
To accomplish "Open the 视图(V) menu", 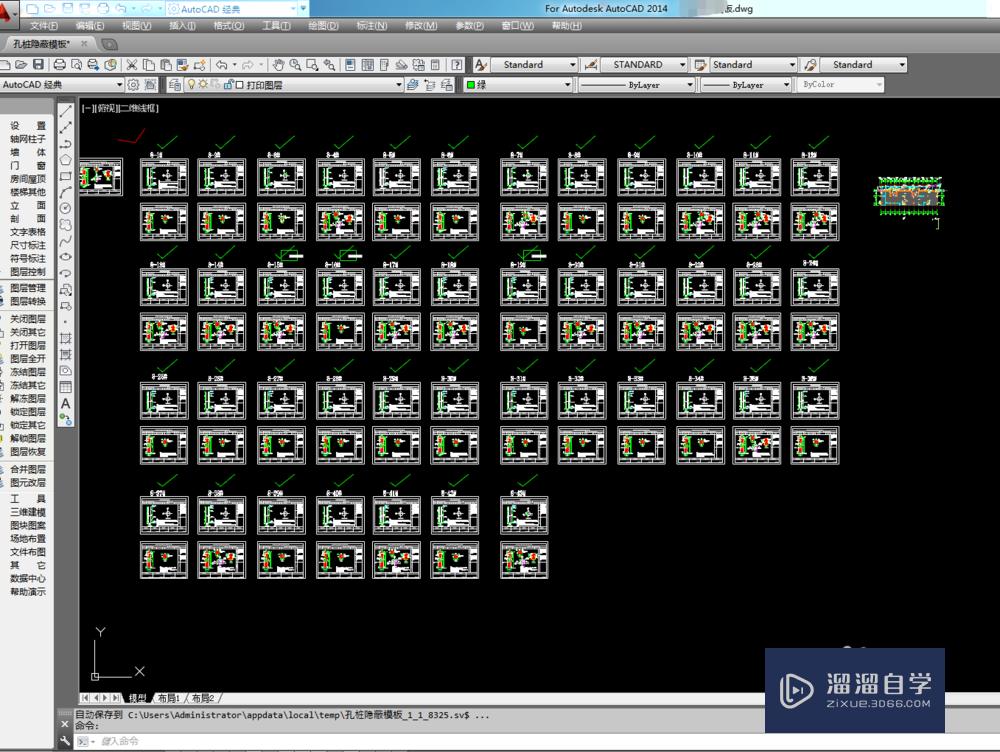I will tap(136, 26).
